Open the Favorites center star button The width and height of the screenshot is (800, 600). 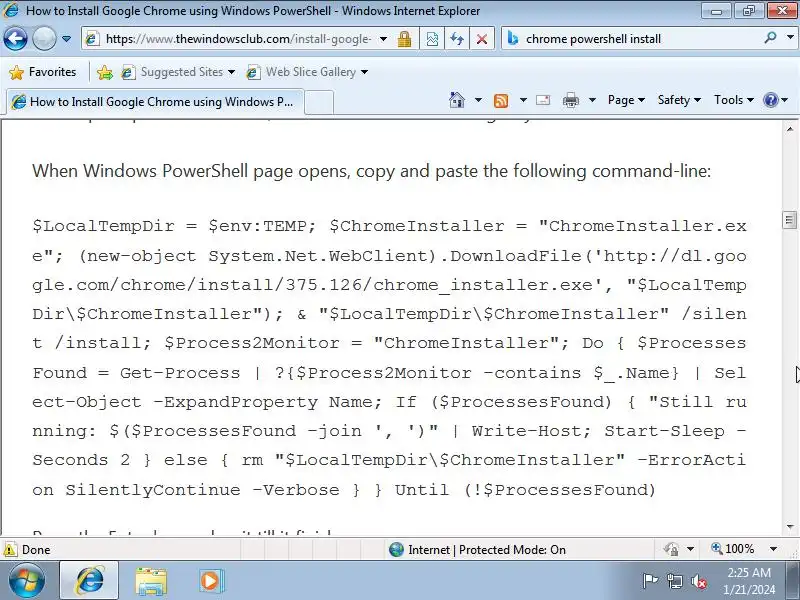[x=43, y=72]
